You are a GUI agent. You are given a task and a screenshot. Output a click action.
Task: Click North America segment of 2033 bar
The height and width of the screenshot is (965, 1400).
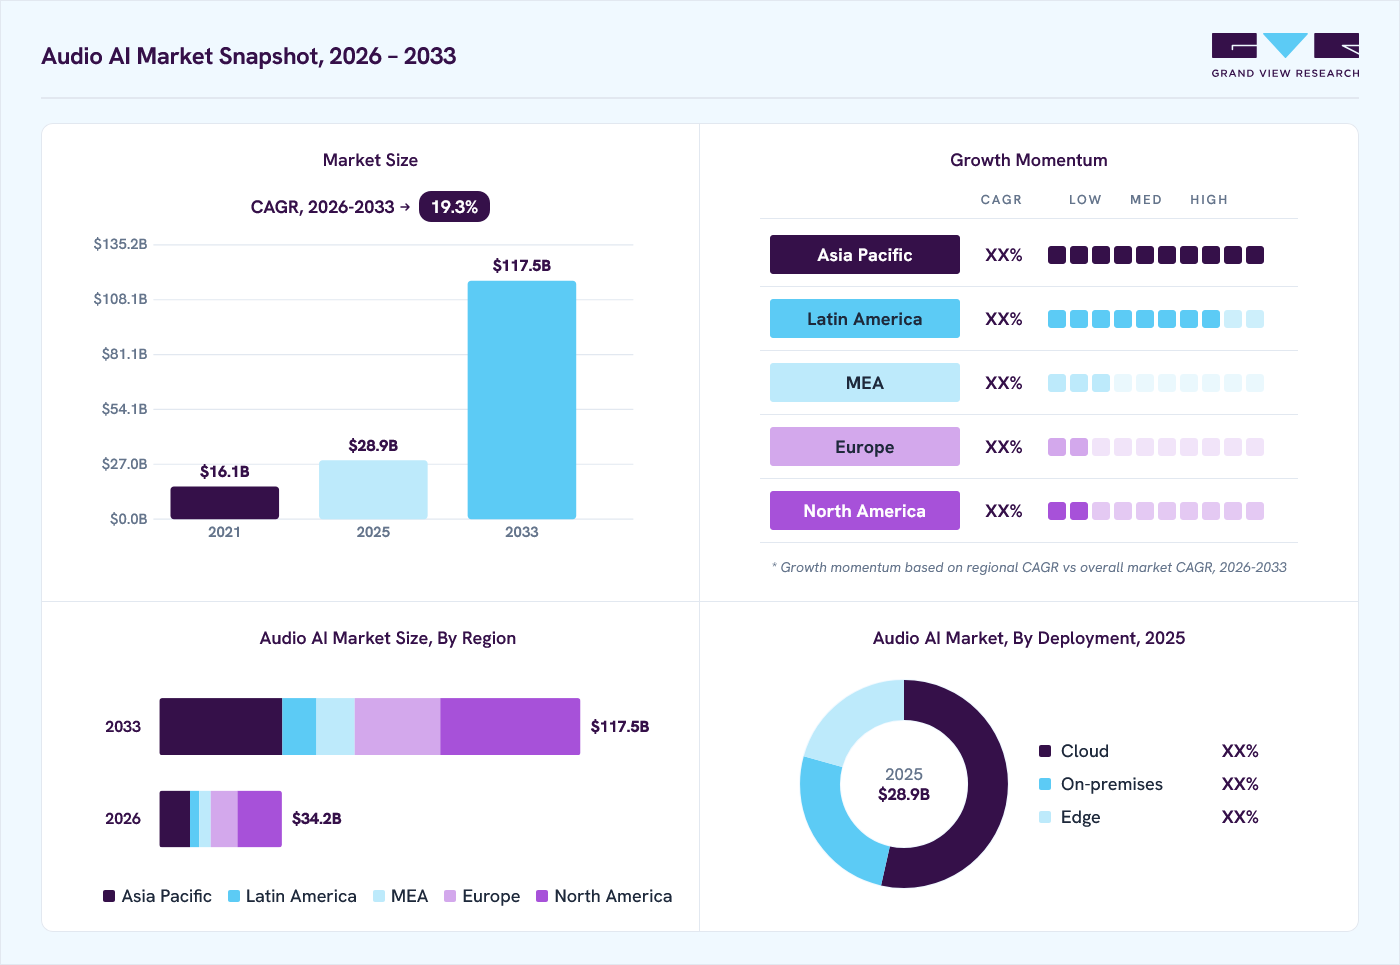click(x=510, y=727)
